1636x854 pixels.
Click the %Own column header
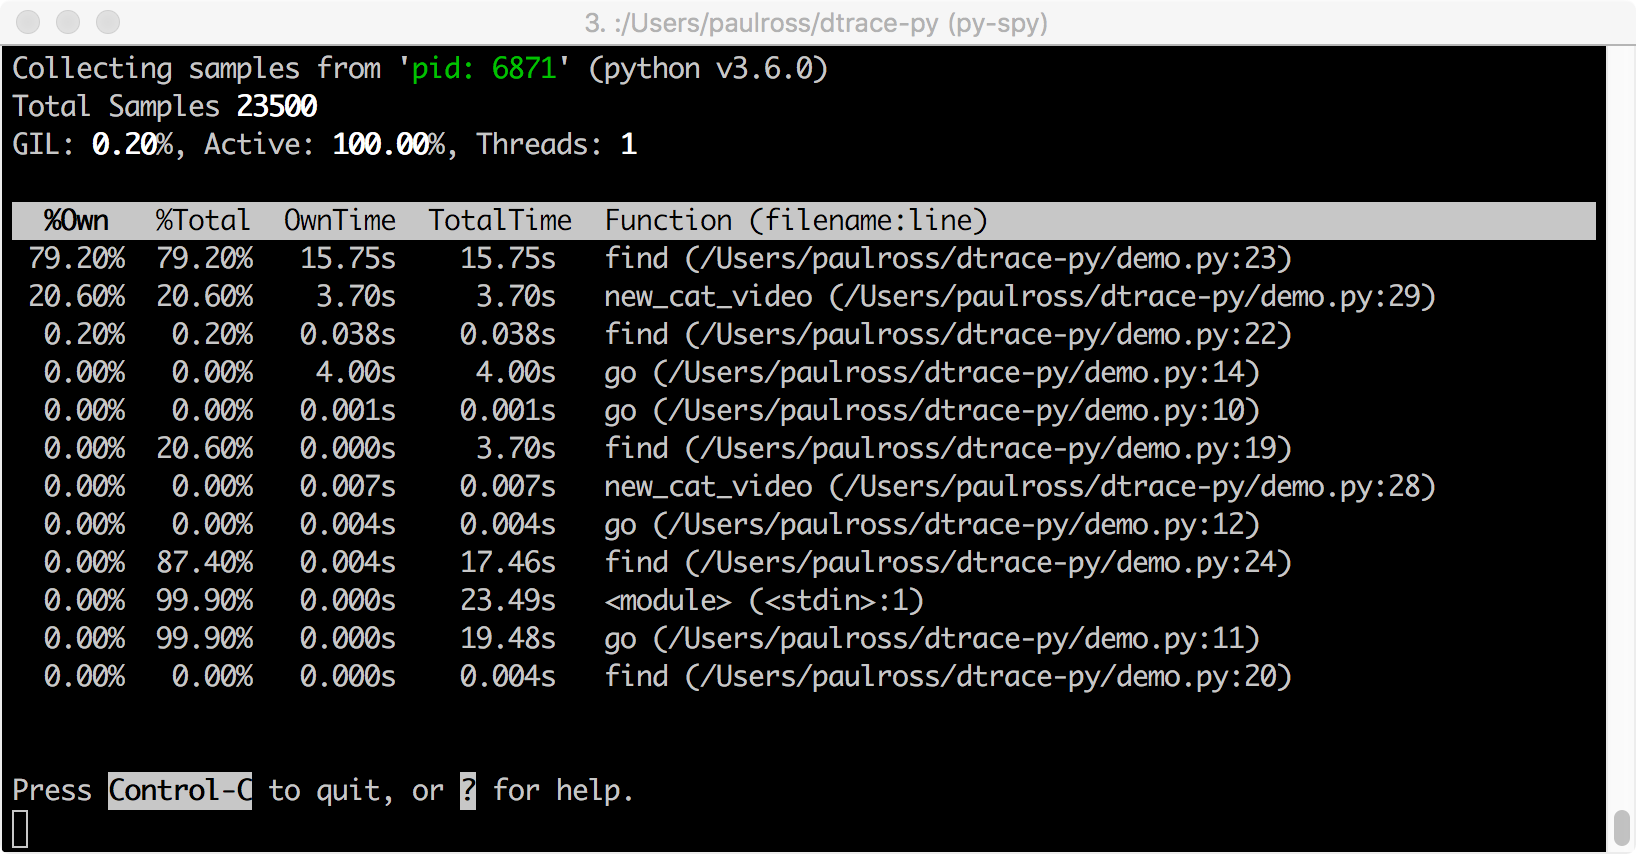tap(76, 220)
